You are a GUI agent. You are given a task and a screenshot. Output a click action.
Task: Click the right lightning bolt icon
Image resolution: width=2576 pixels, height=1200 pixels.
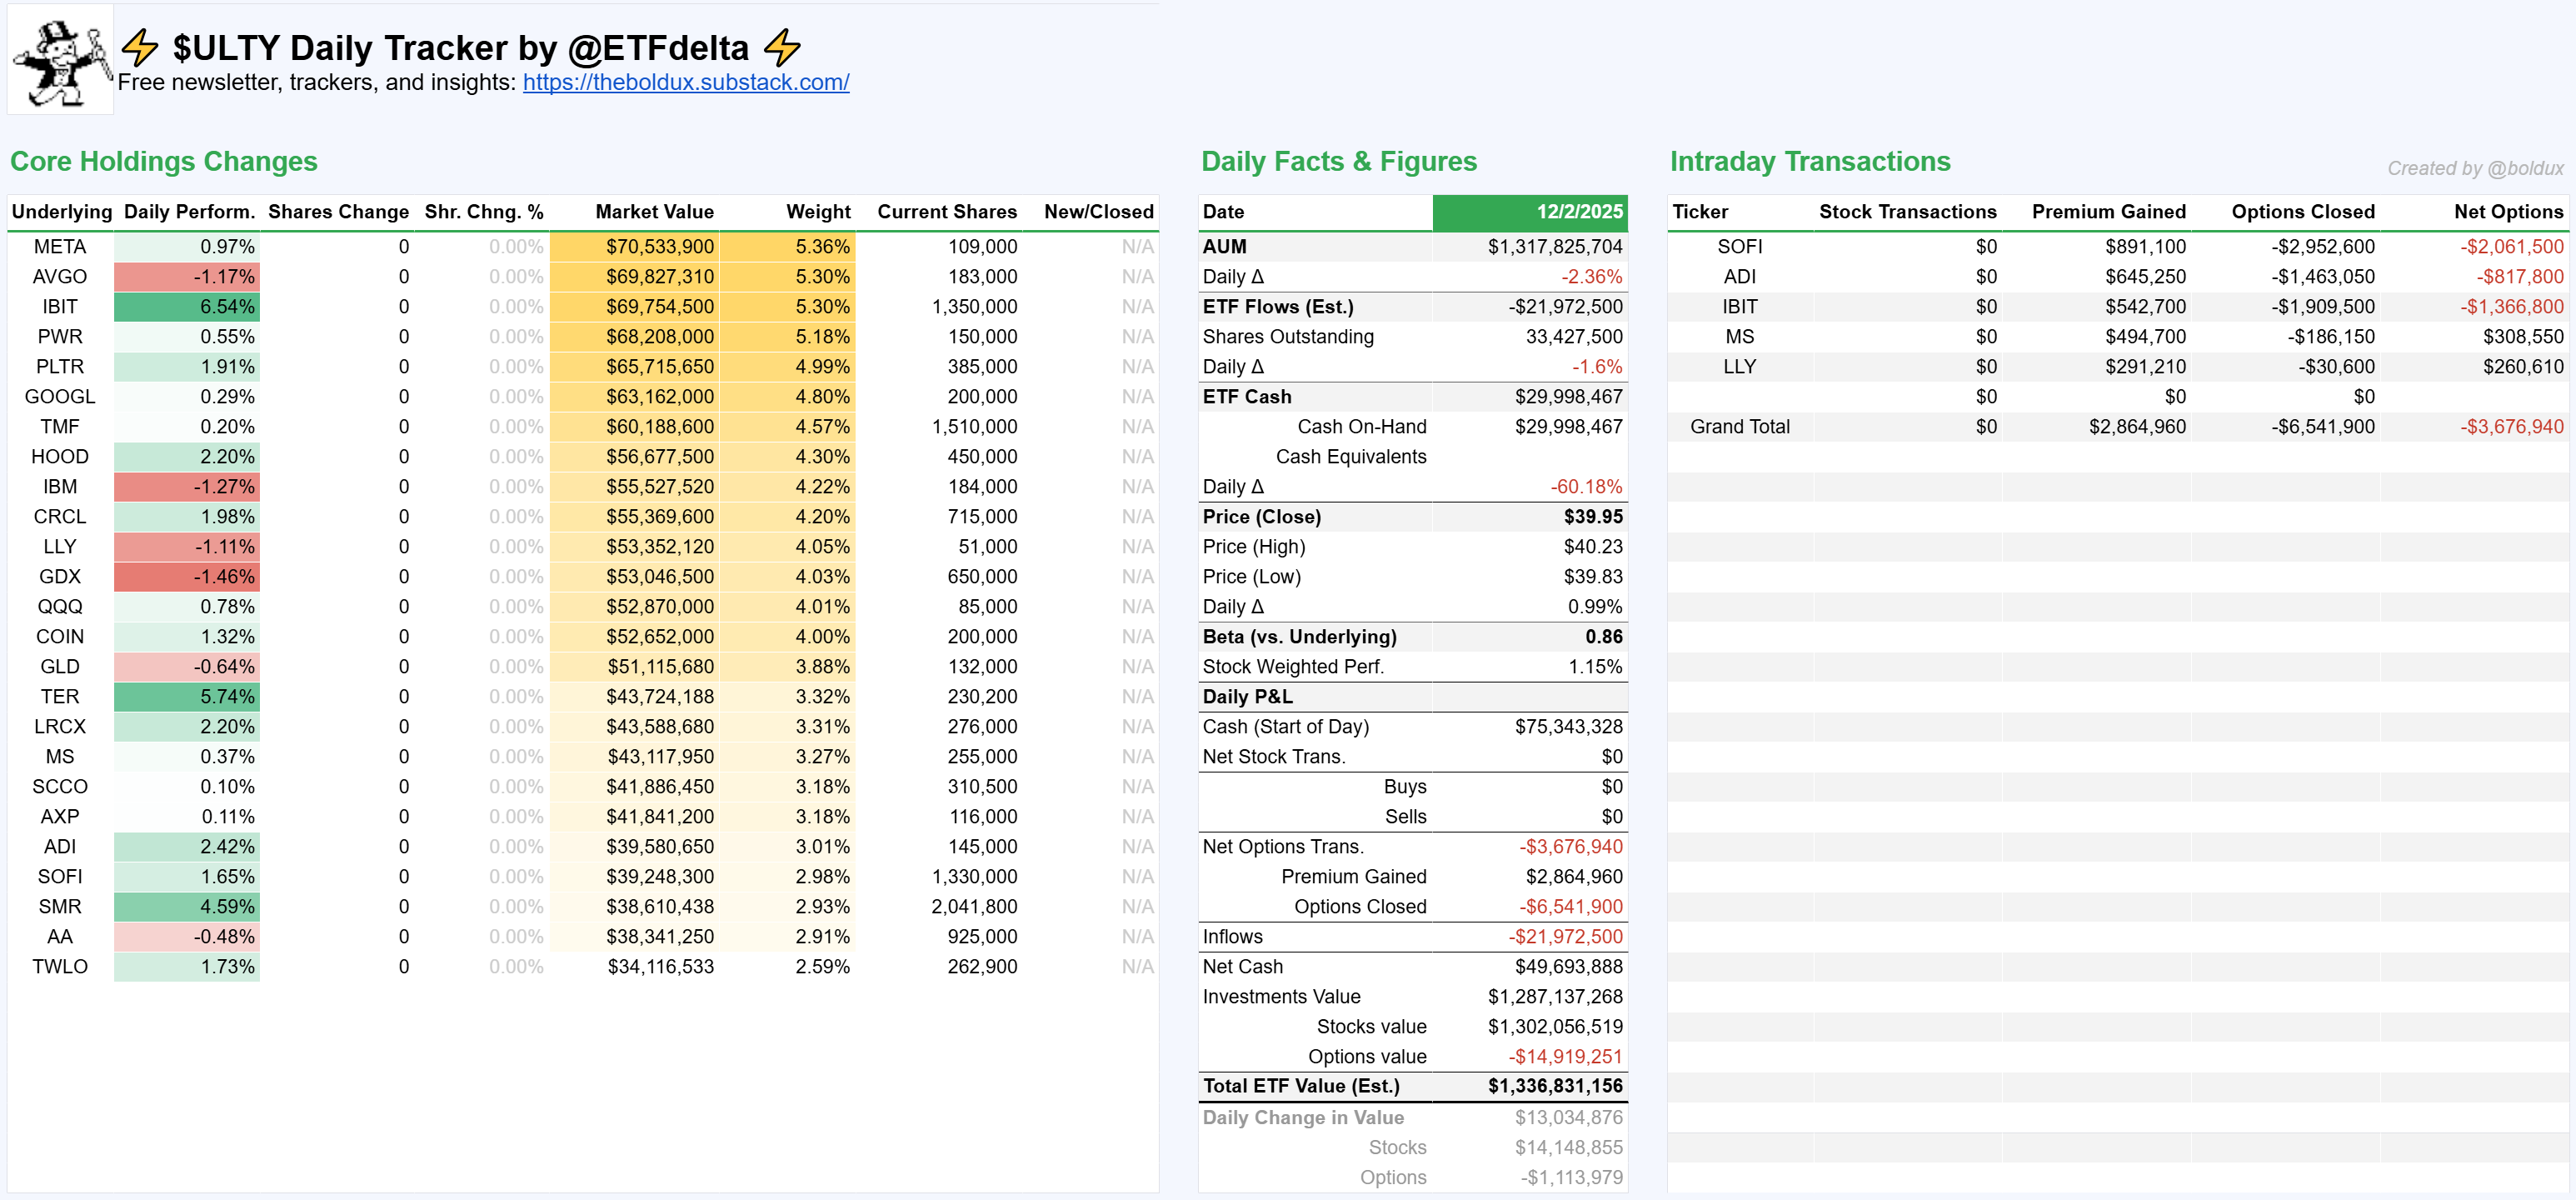point(782,47)
